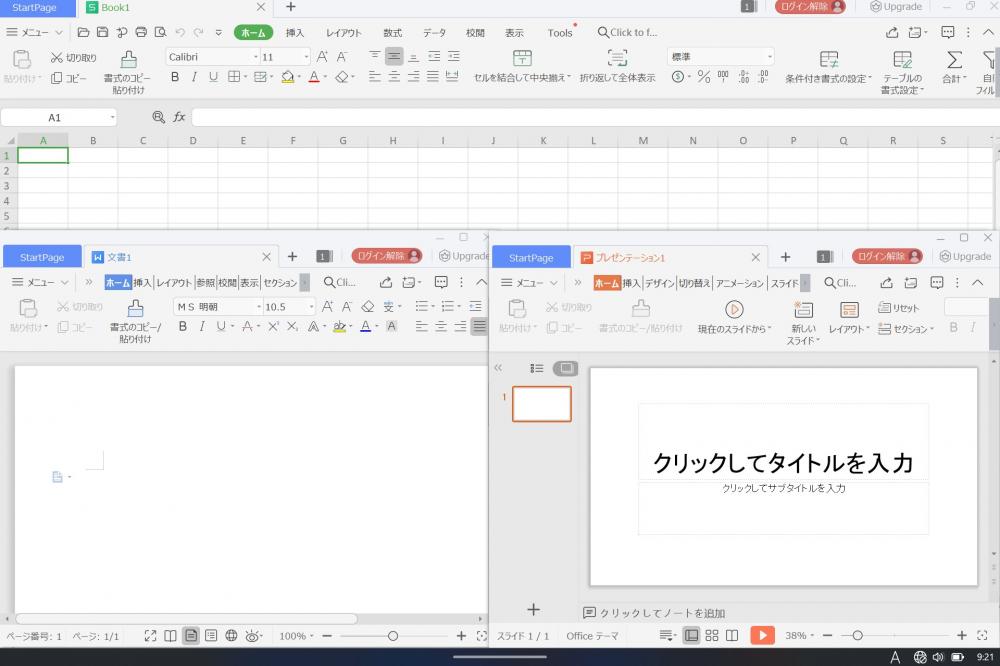
Task: Click the ログイン解除 button in the spreadsheet window
Action: click(x=810, y=6)
